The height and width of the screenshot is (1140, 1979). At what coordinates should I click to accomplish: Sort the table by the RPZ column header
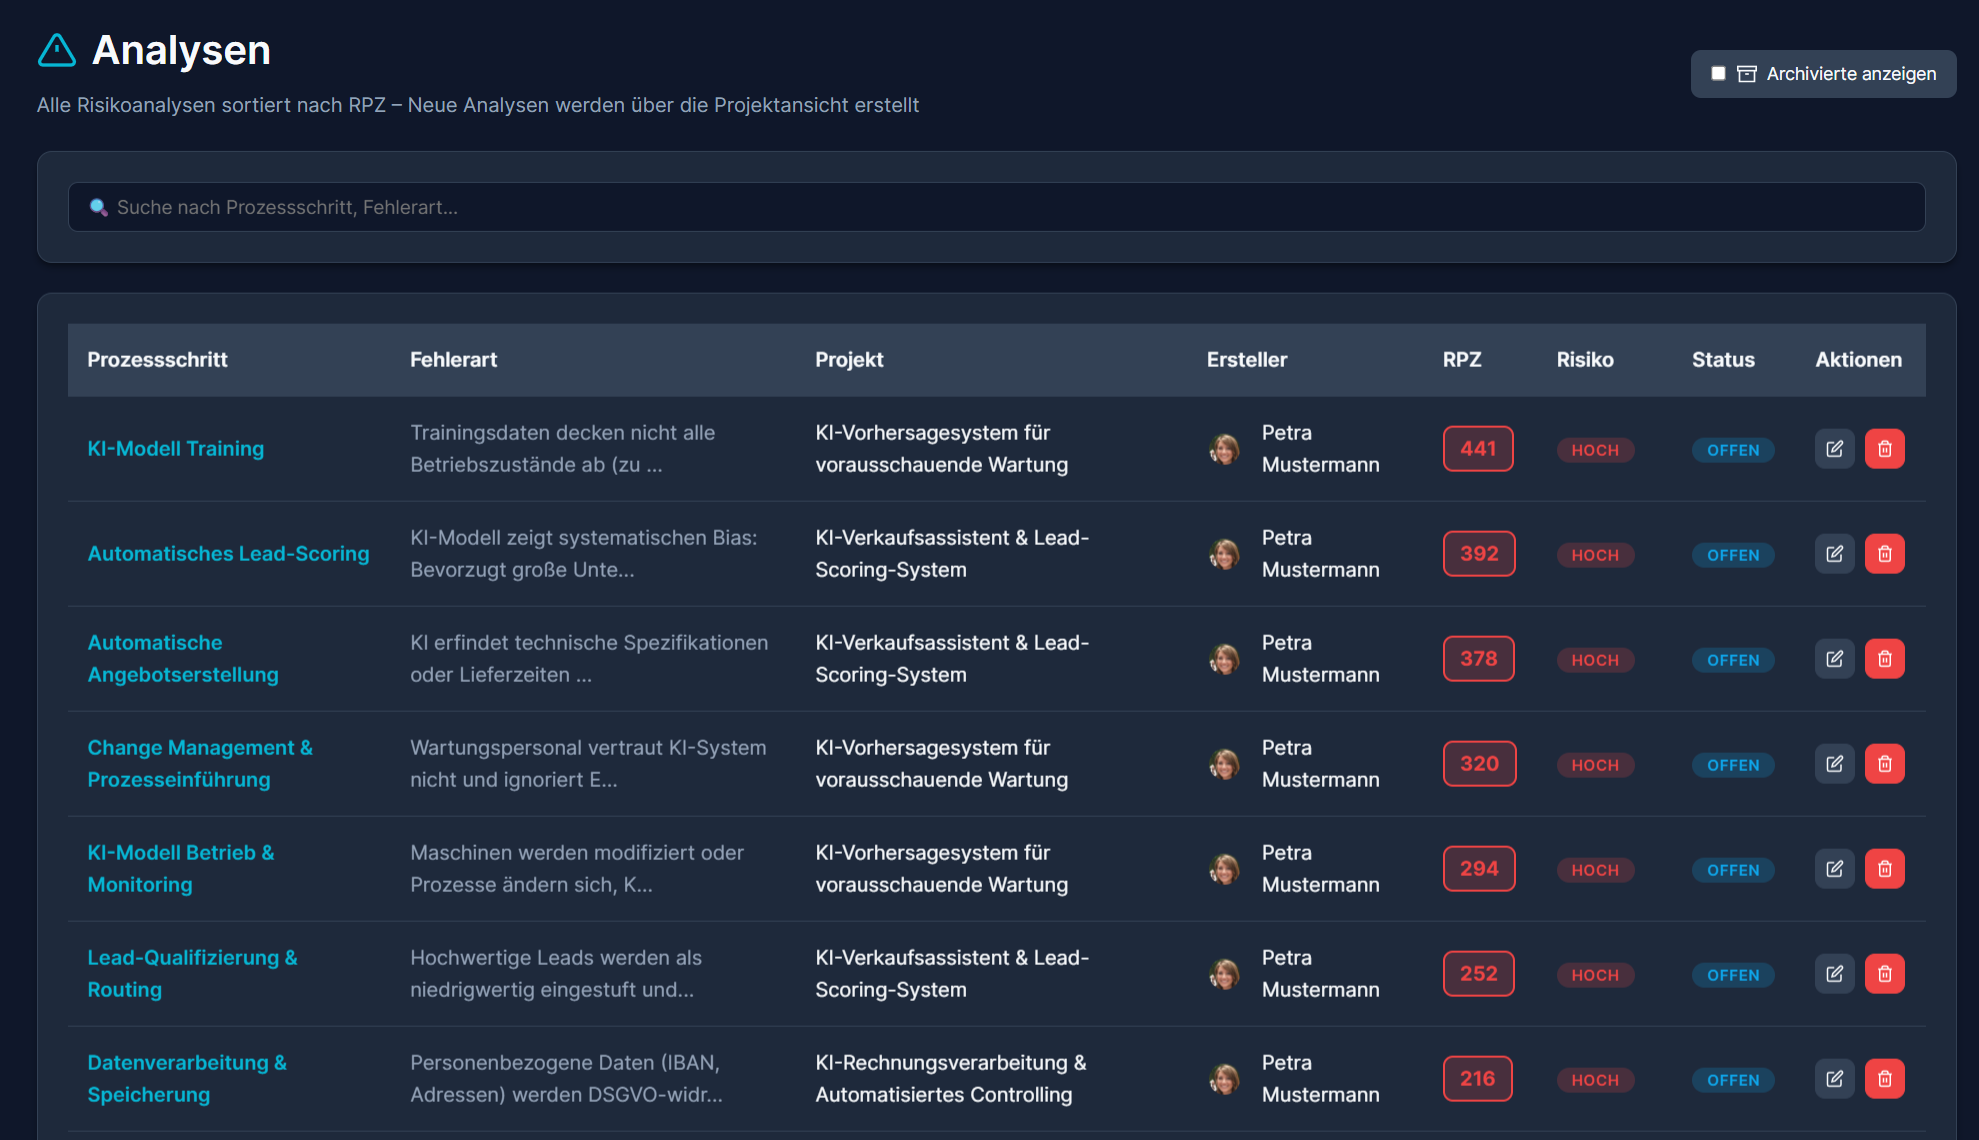[x=1462, y=359]
